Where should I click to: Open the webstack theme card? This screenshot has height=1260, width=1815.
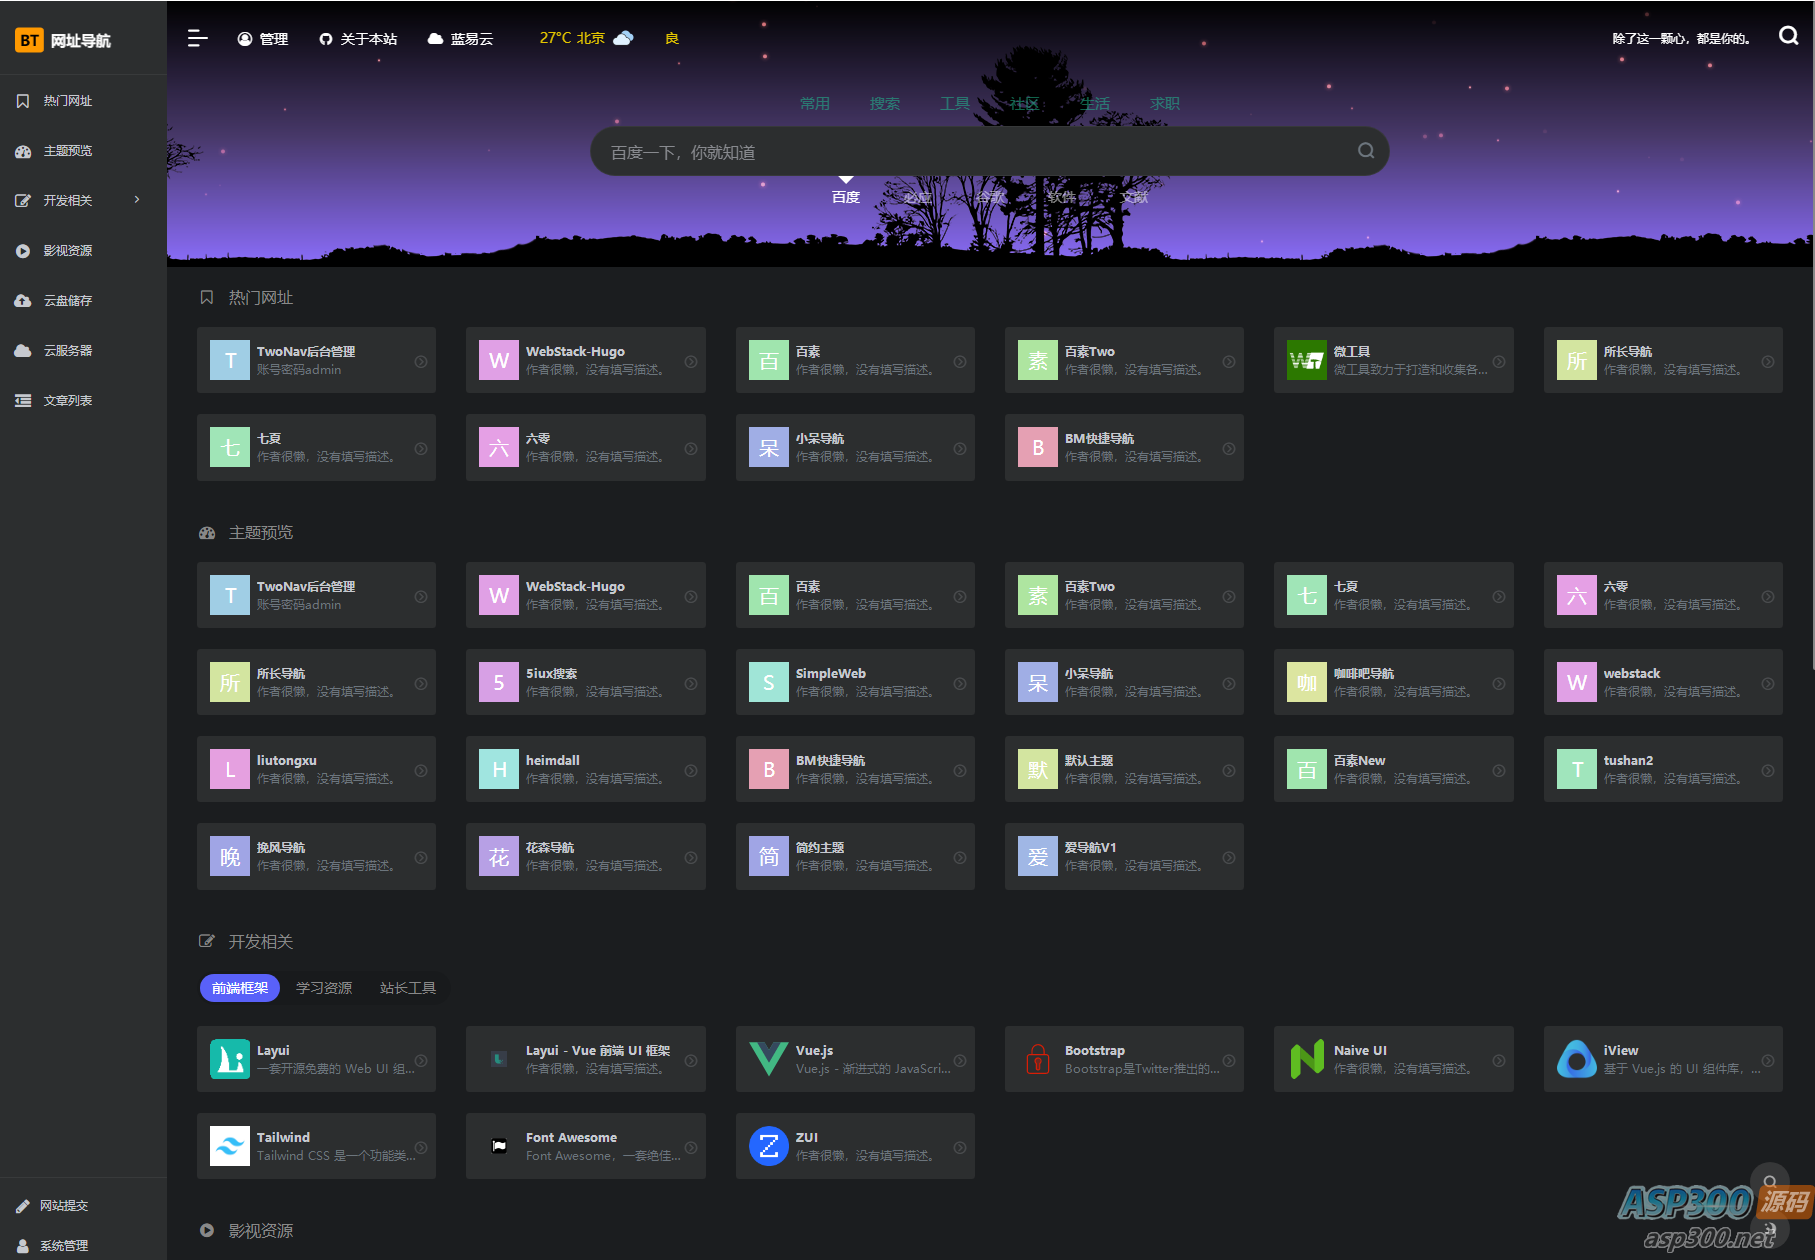click(x=1663, y=682)
